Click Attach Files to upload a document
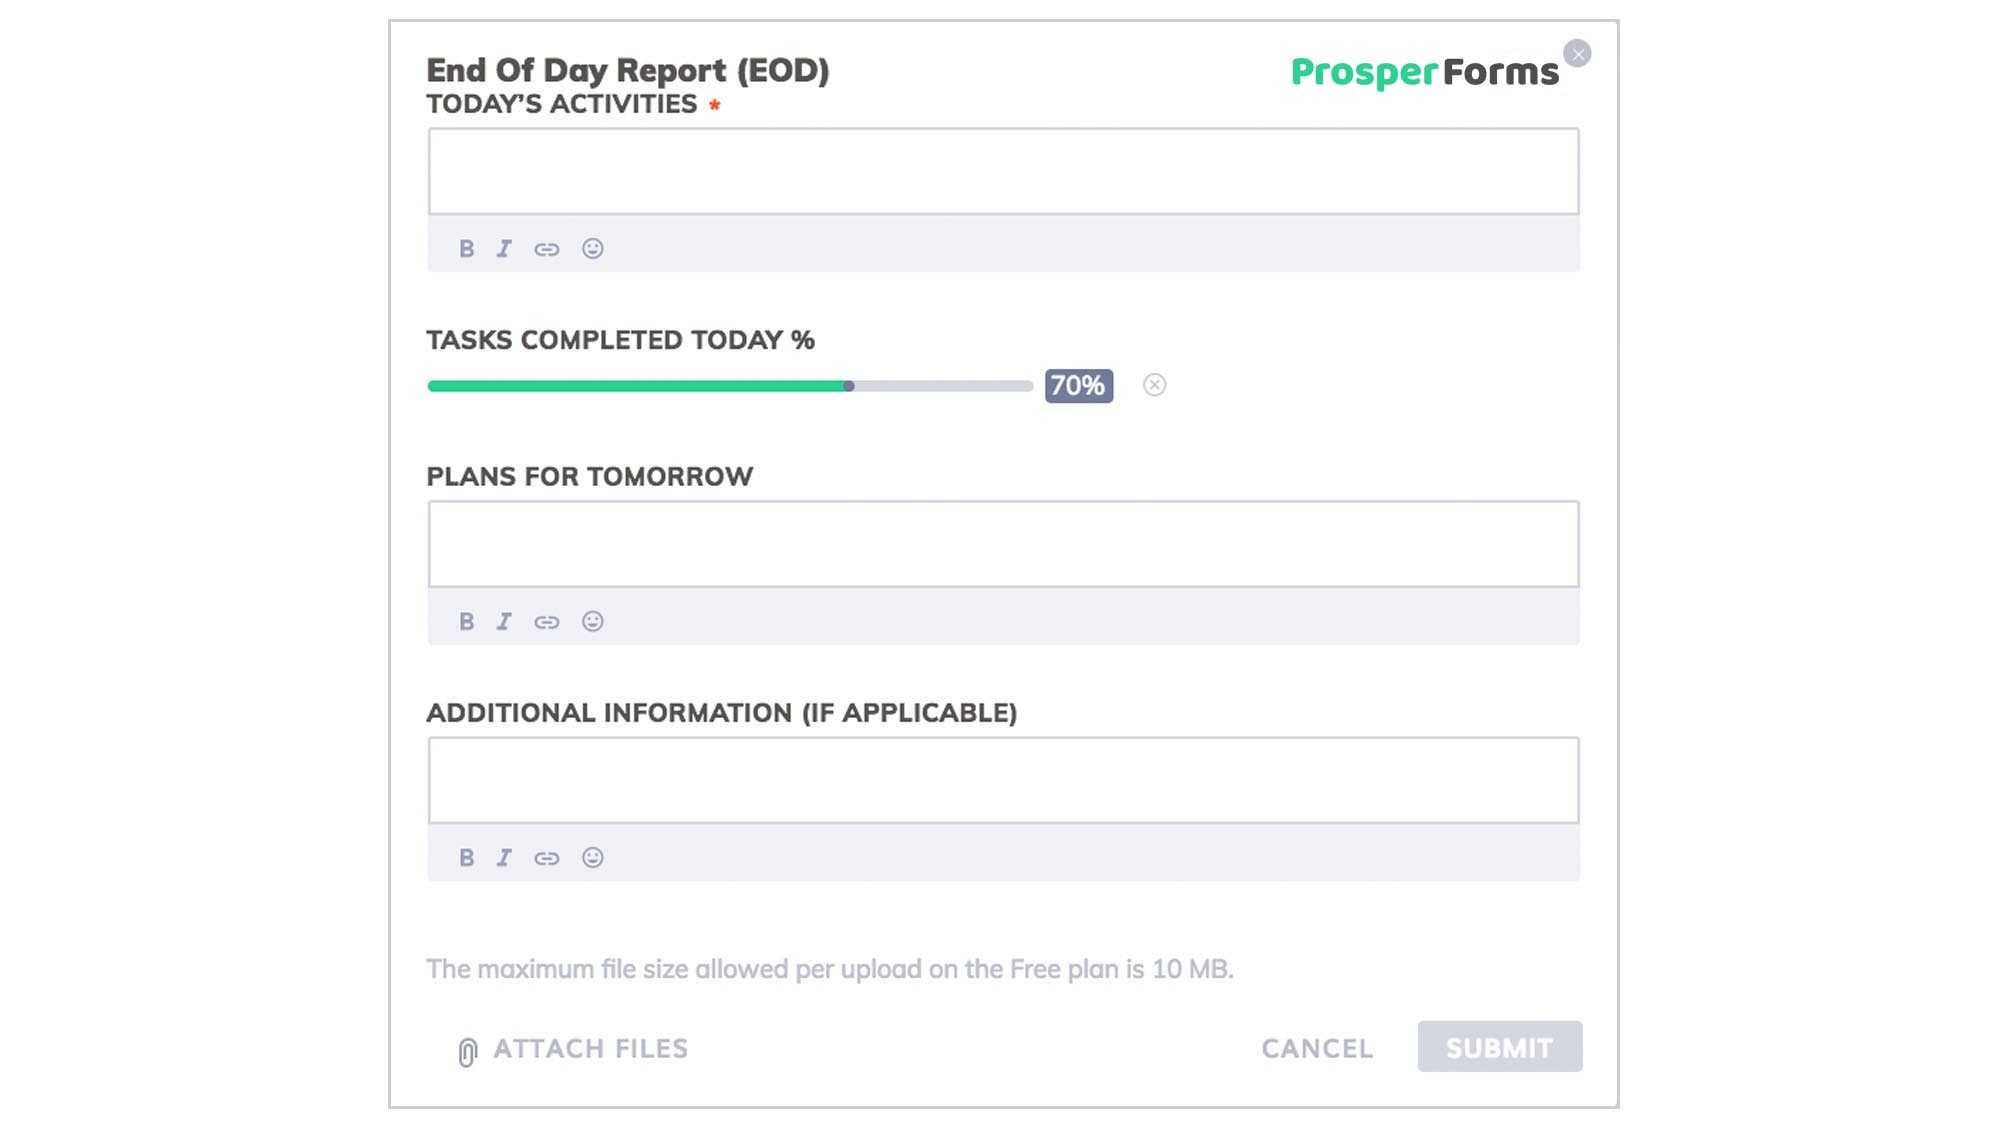The height and width of the screenshot is (1128, 2009). (571, 1048)
